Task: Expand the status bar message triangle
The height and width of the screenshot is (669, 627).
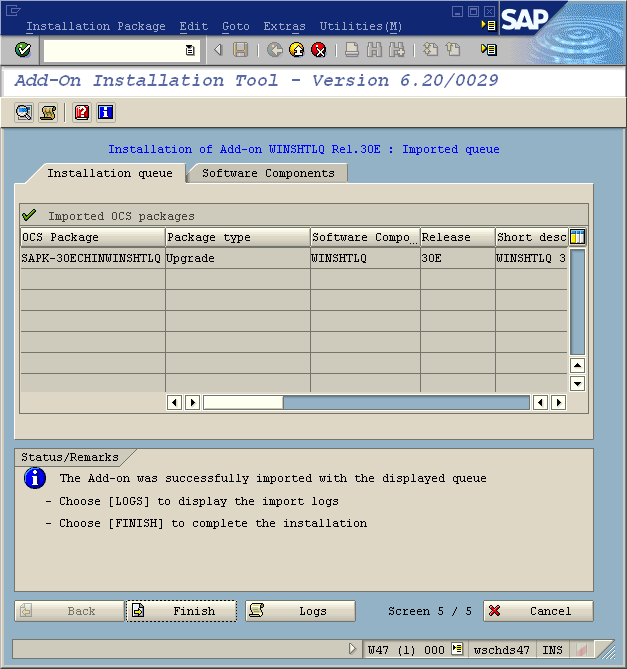Action: [352, 649]
